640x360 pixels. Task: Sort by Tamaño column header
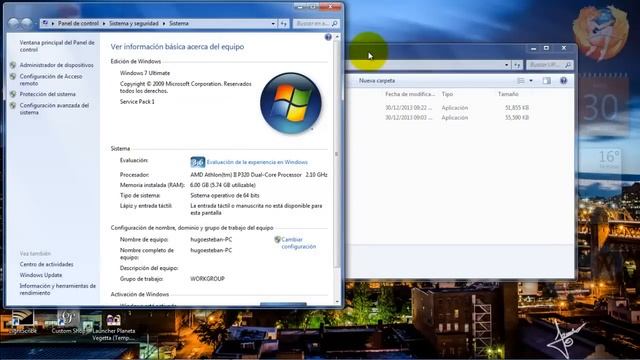coord(508,94)
